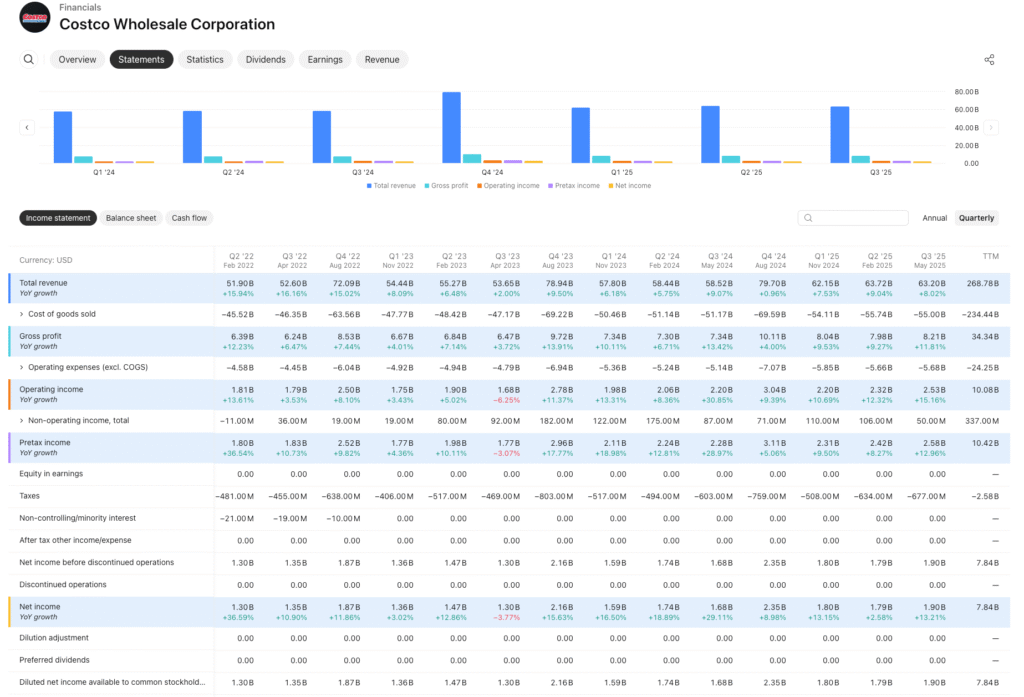The image size is (1024, 697).
Task: Open the Cash flow statement
Action: (x=189, y=217)
